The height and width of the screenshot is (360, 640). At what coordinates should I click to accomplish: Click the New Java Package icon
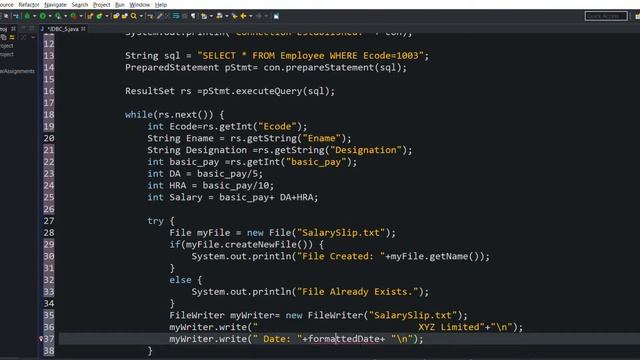(90, 16)
